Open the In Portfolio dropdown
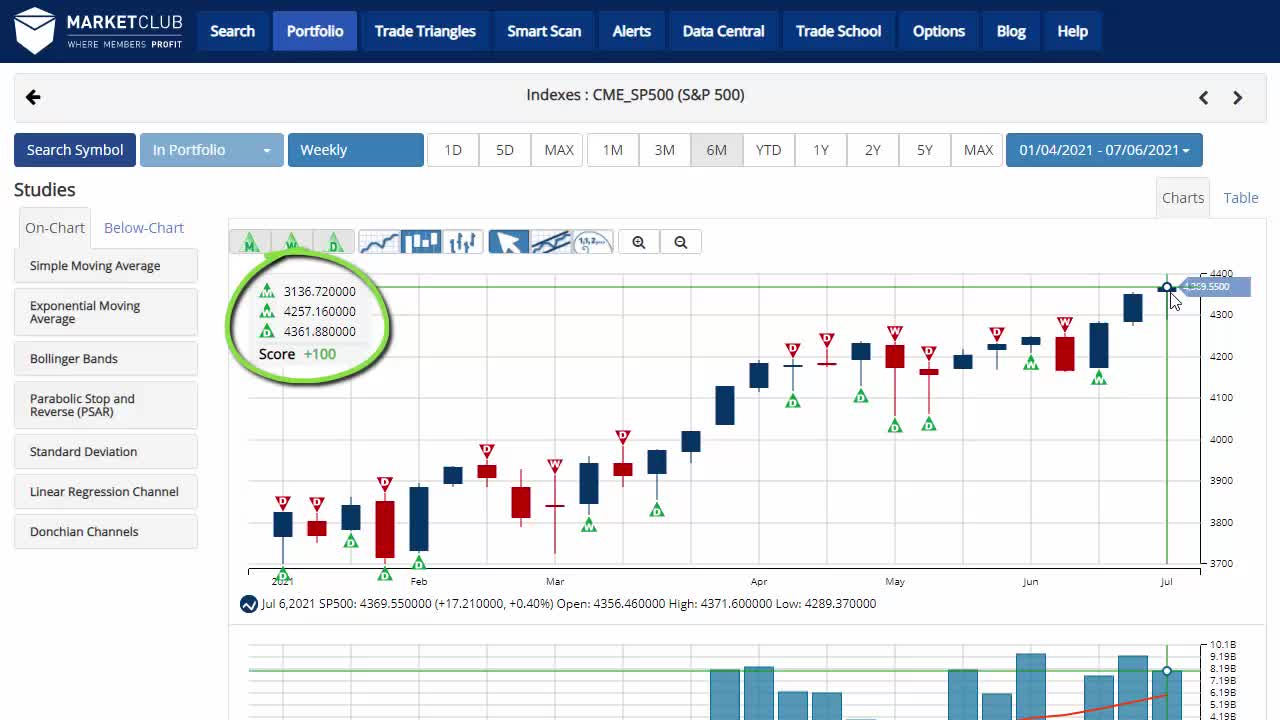This screenshot has height=720, width=1280. (x=212, y=150)
